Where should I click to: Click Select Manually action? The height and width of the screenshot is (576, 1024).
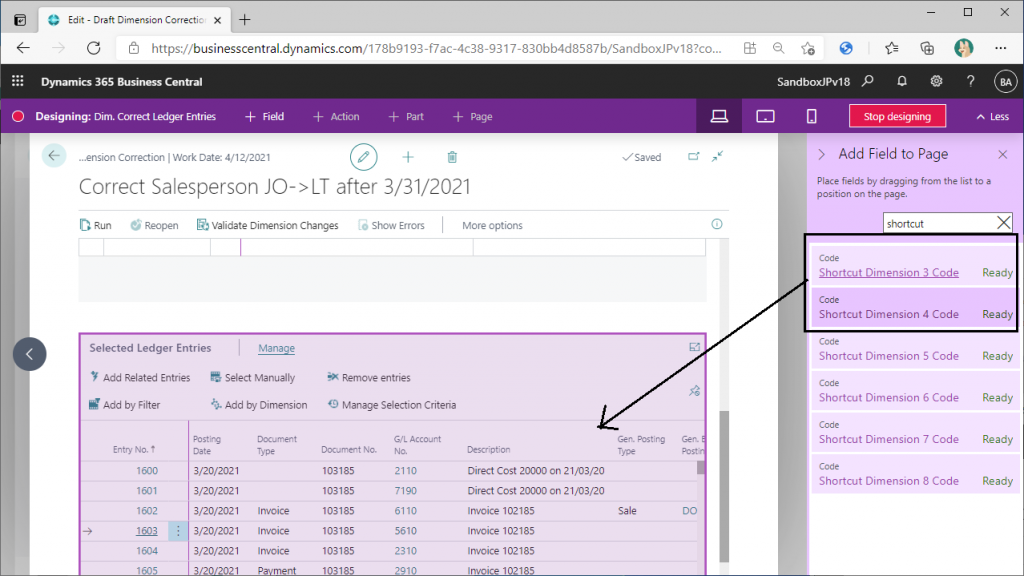[253, 377]
